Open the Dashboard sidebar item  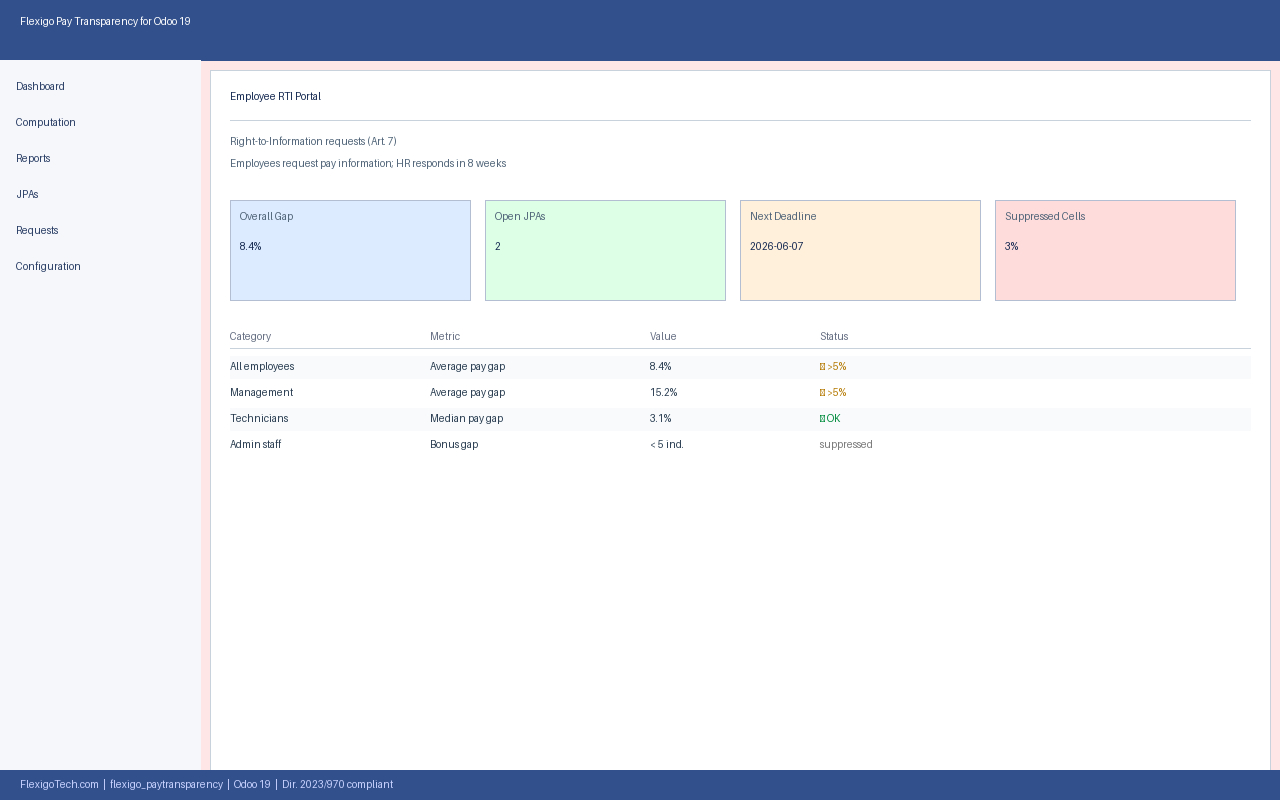tap(40, 87)
